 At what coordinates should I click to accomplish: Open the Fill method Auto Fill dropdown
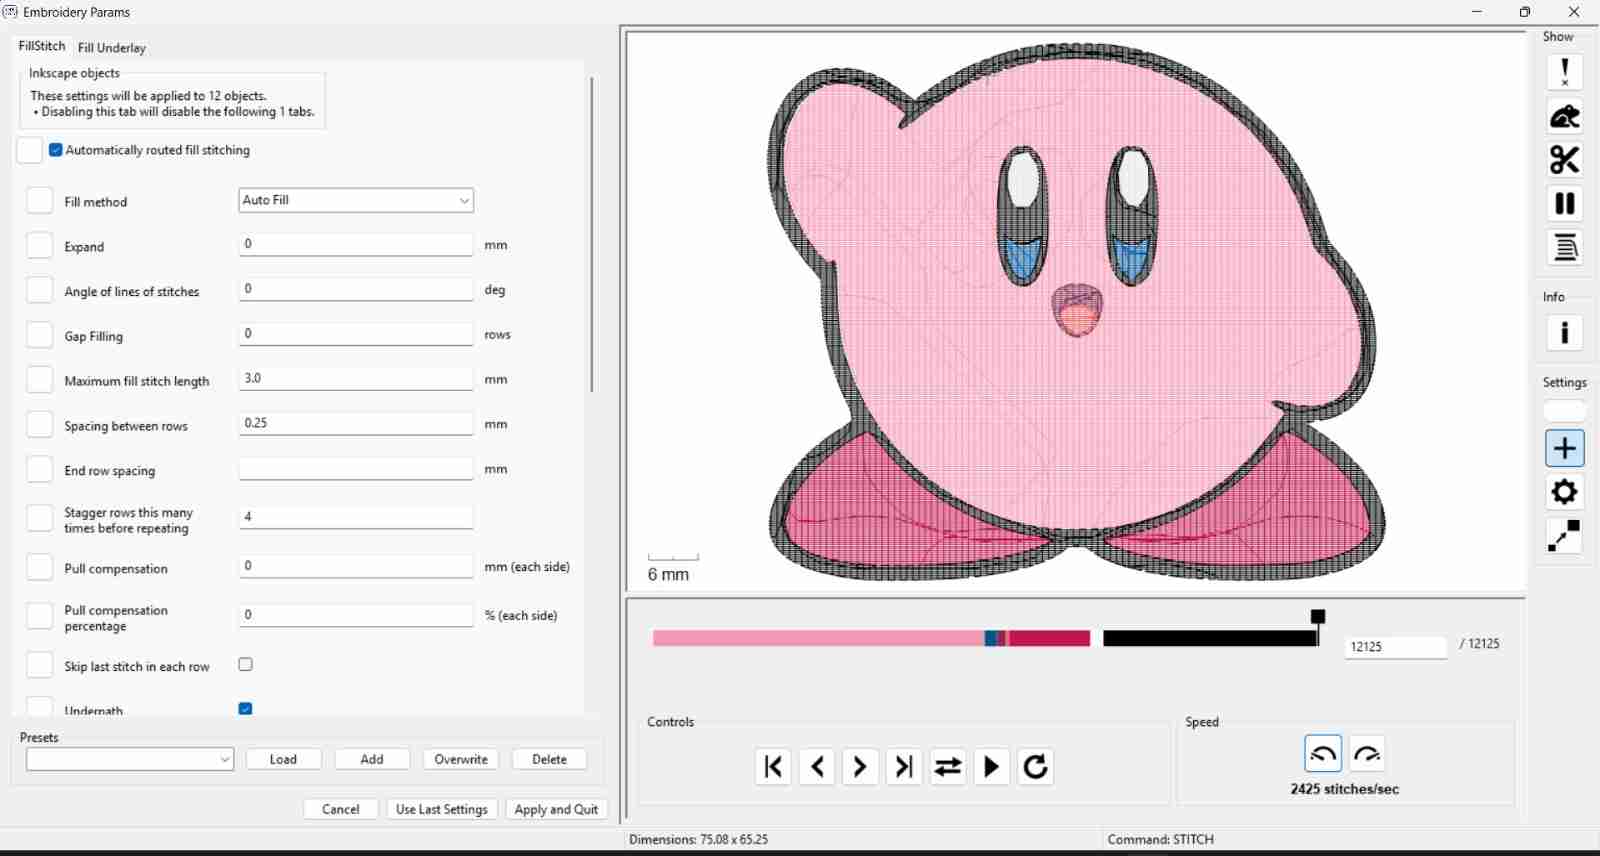pos(356,200)
